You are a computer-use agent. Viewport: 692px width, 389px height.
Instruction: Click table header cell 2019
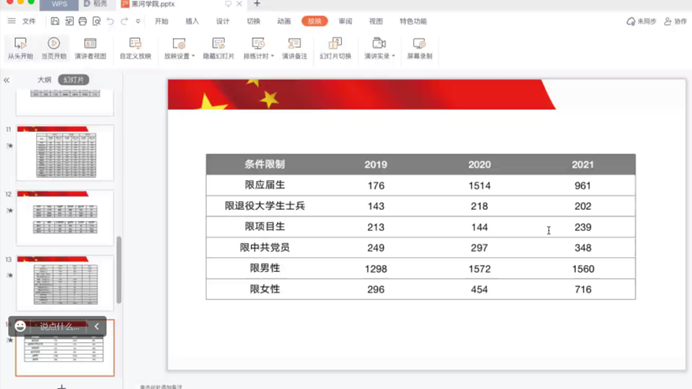coord(376,164)
